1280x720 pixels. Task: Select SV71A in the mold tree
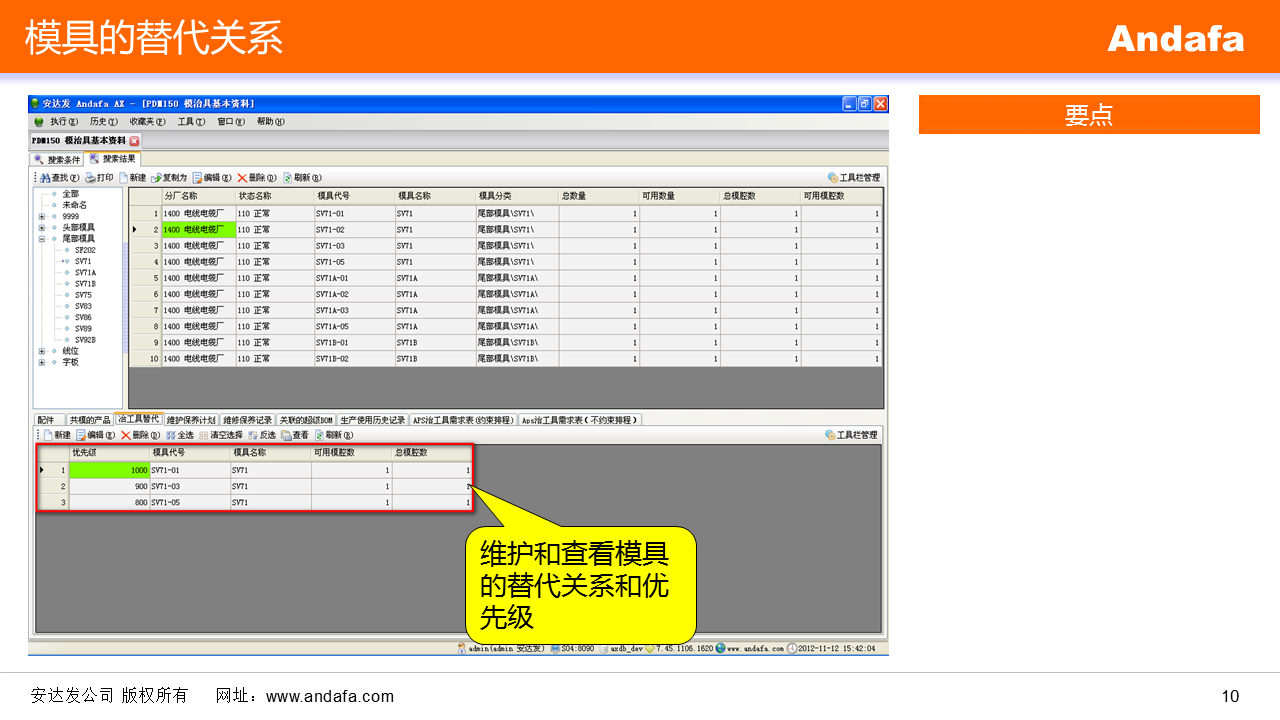click(85, 272)
